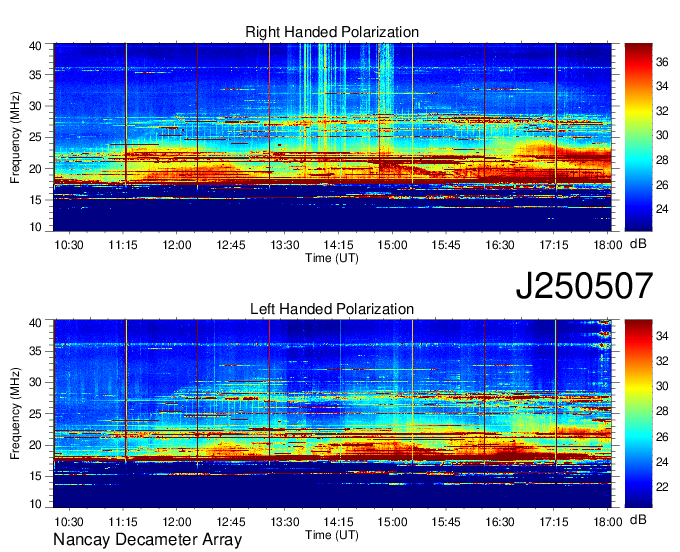Click 10:30 tick on right-handed plot time axis
This screenshot has width=680, height=552.
tap(69, 245)
